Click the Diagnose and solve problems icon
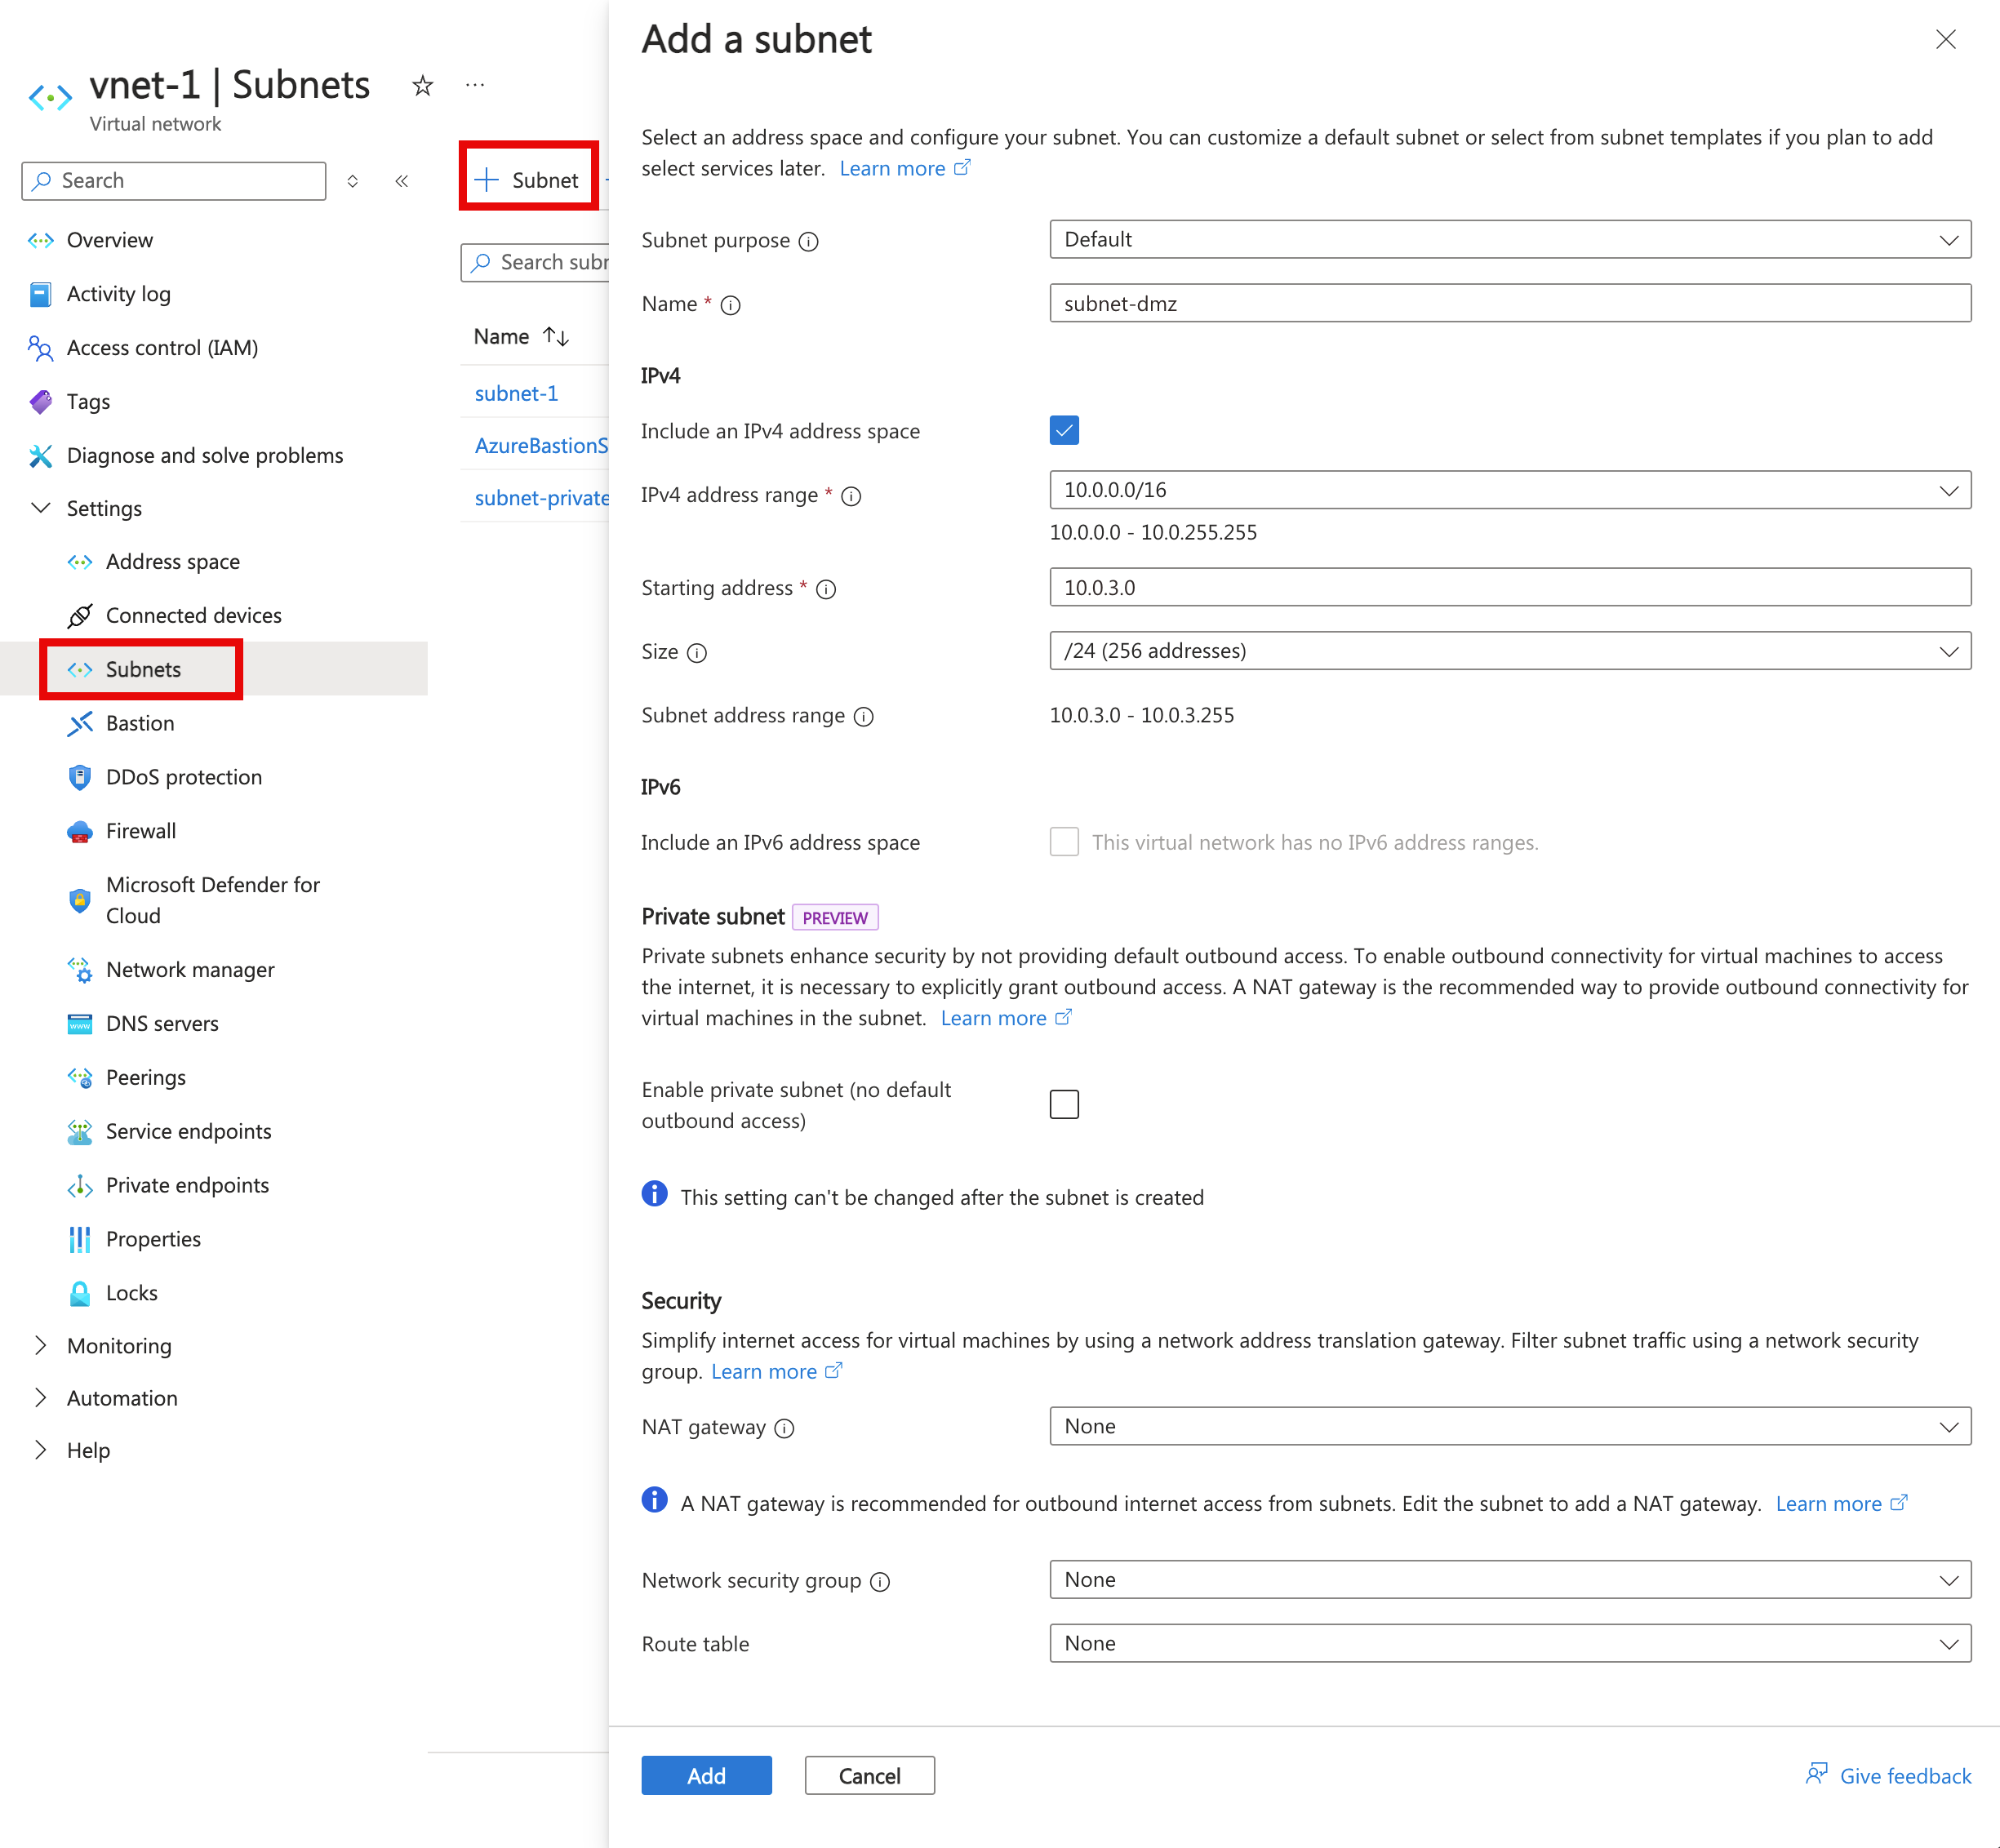 35,455
